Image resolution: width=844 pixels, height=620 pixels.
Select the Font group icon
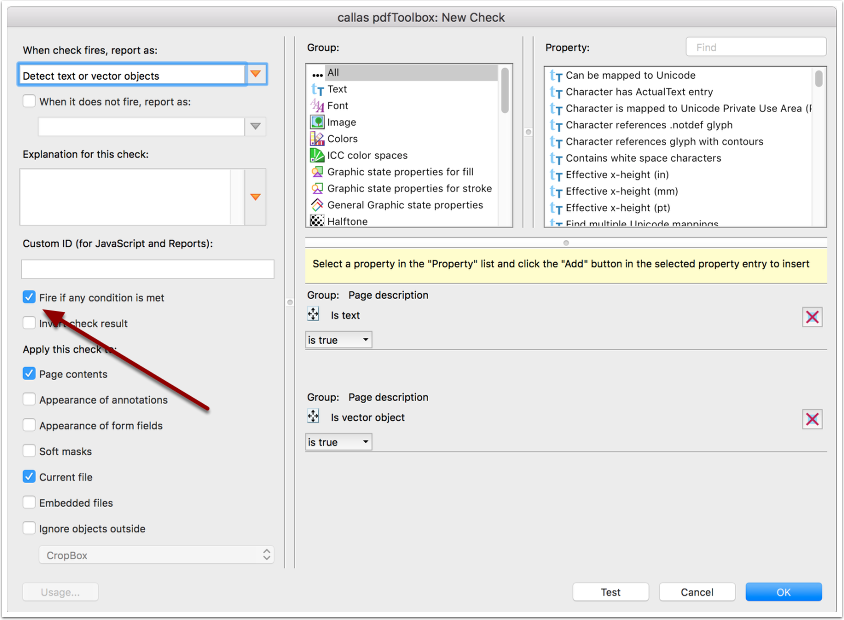tap(318, 105)
